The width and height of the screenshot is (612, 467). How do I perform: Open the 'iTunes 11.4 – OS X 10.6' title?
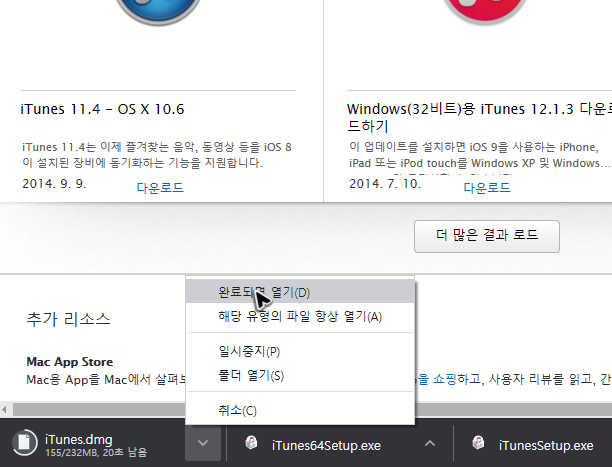pos(102,109)
